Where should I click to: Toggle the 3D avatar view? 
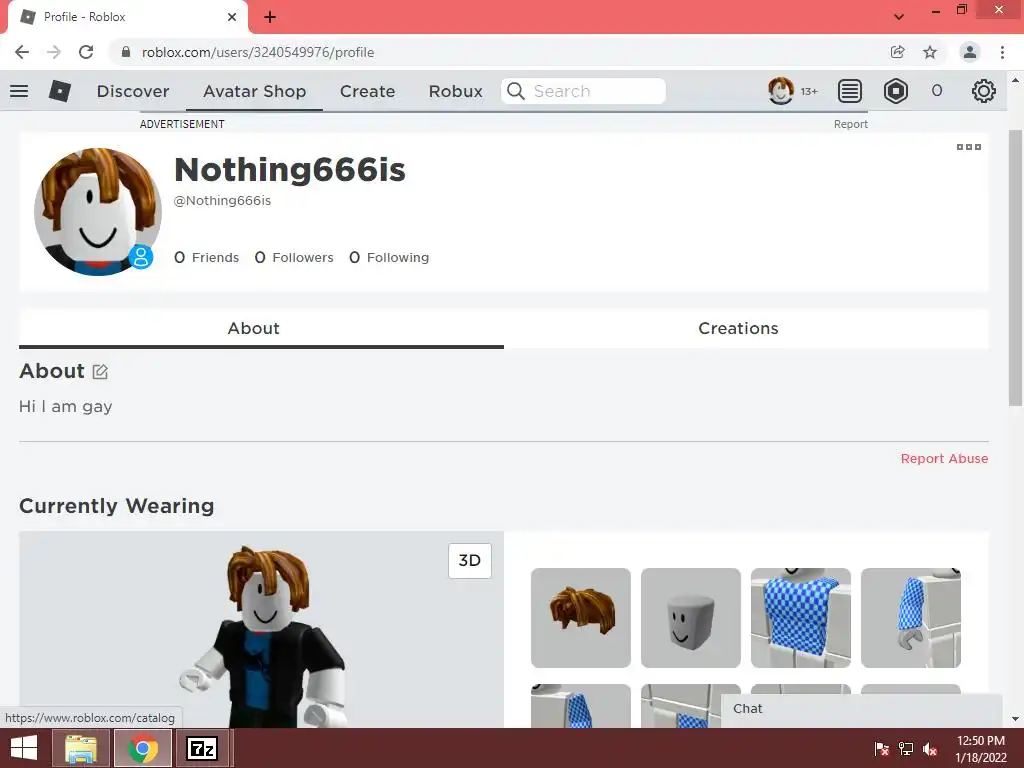pyautogui.click(x=470, y=560)
